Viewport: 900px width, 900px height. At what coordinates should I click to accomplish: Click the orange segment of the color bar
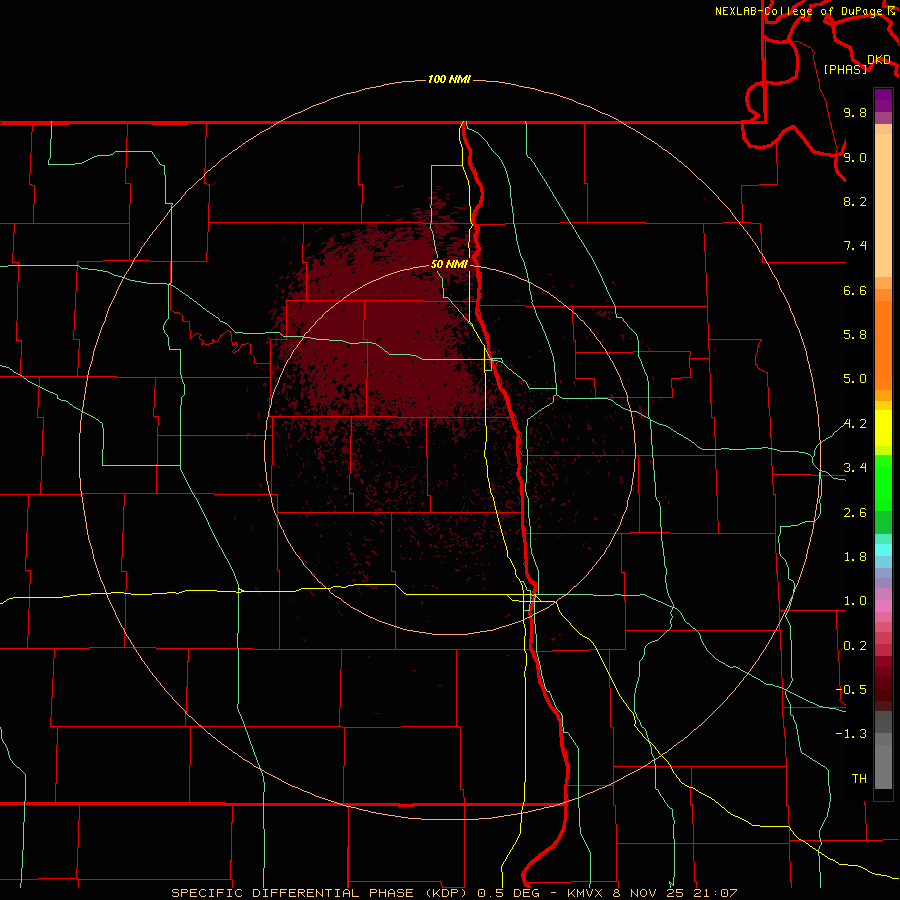click(883, 345)
